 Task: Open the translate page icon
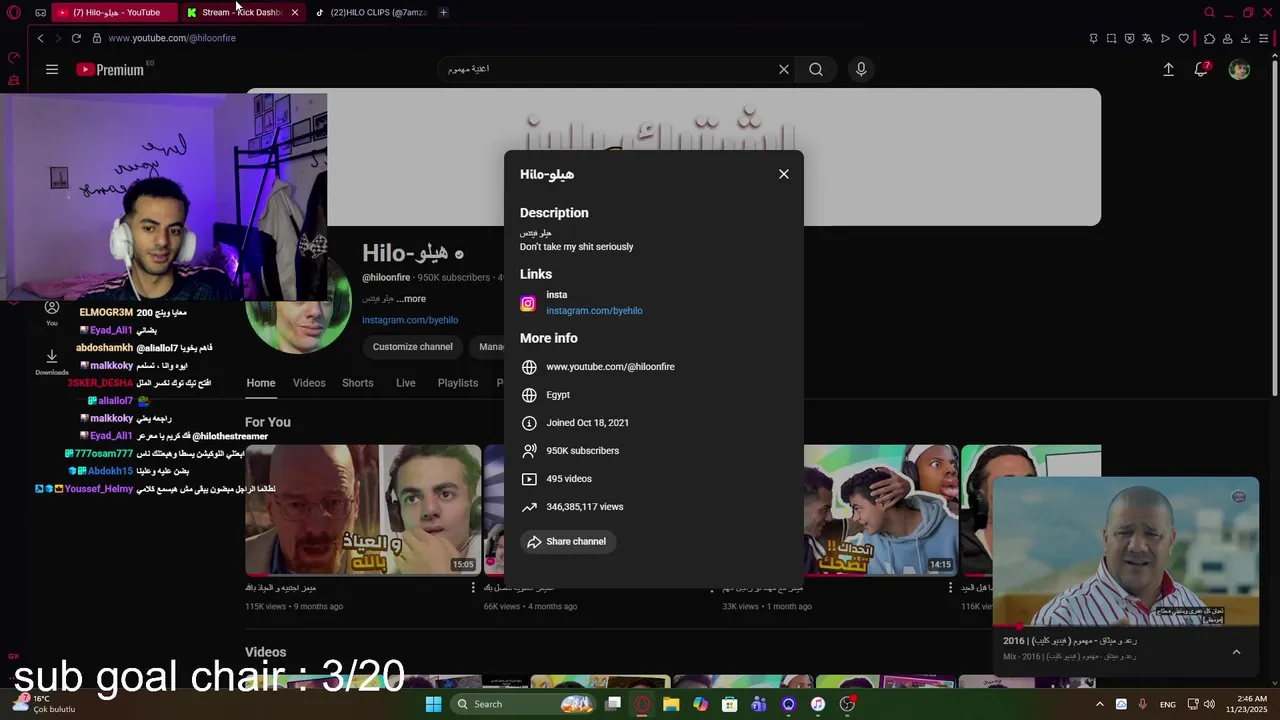click(1147, 38)
